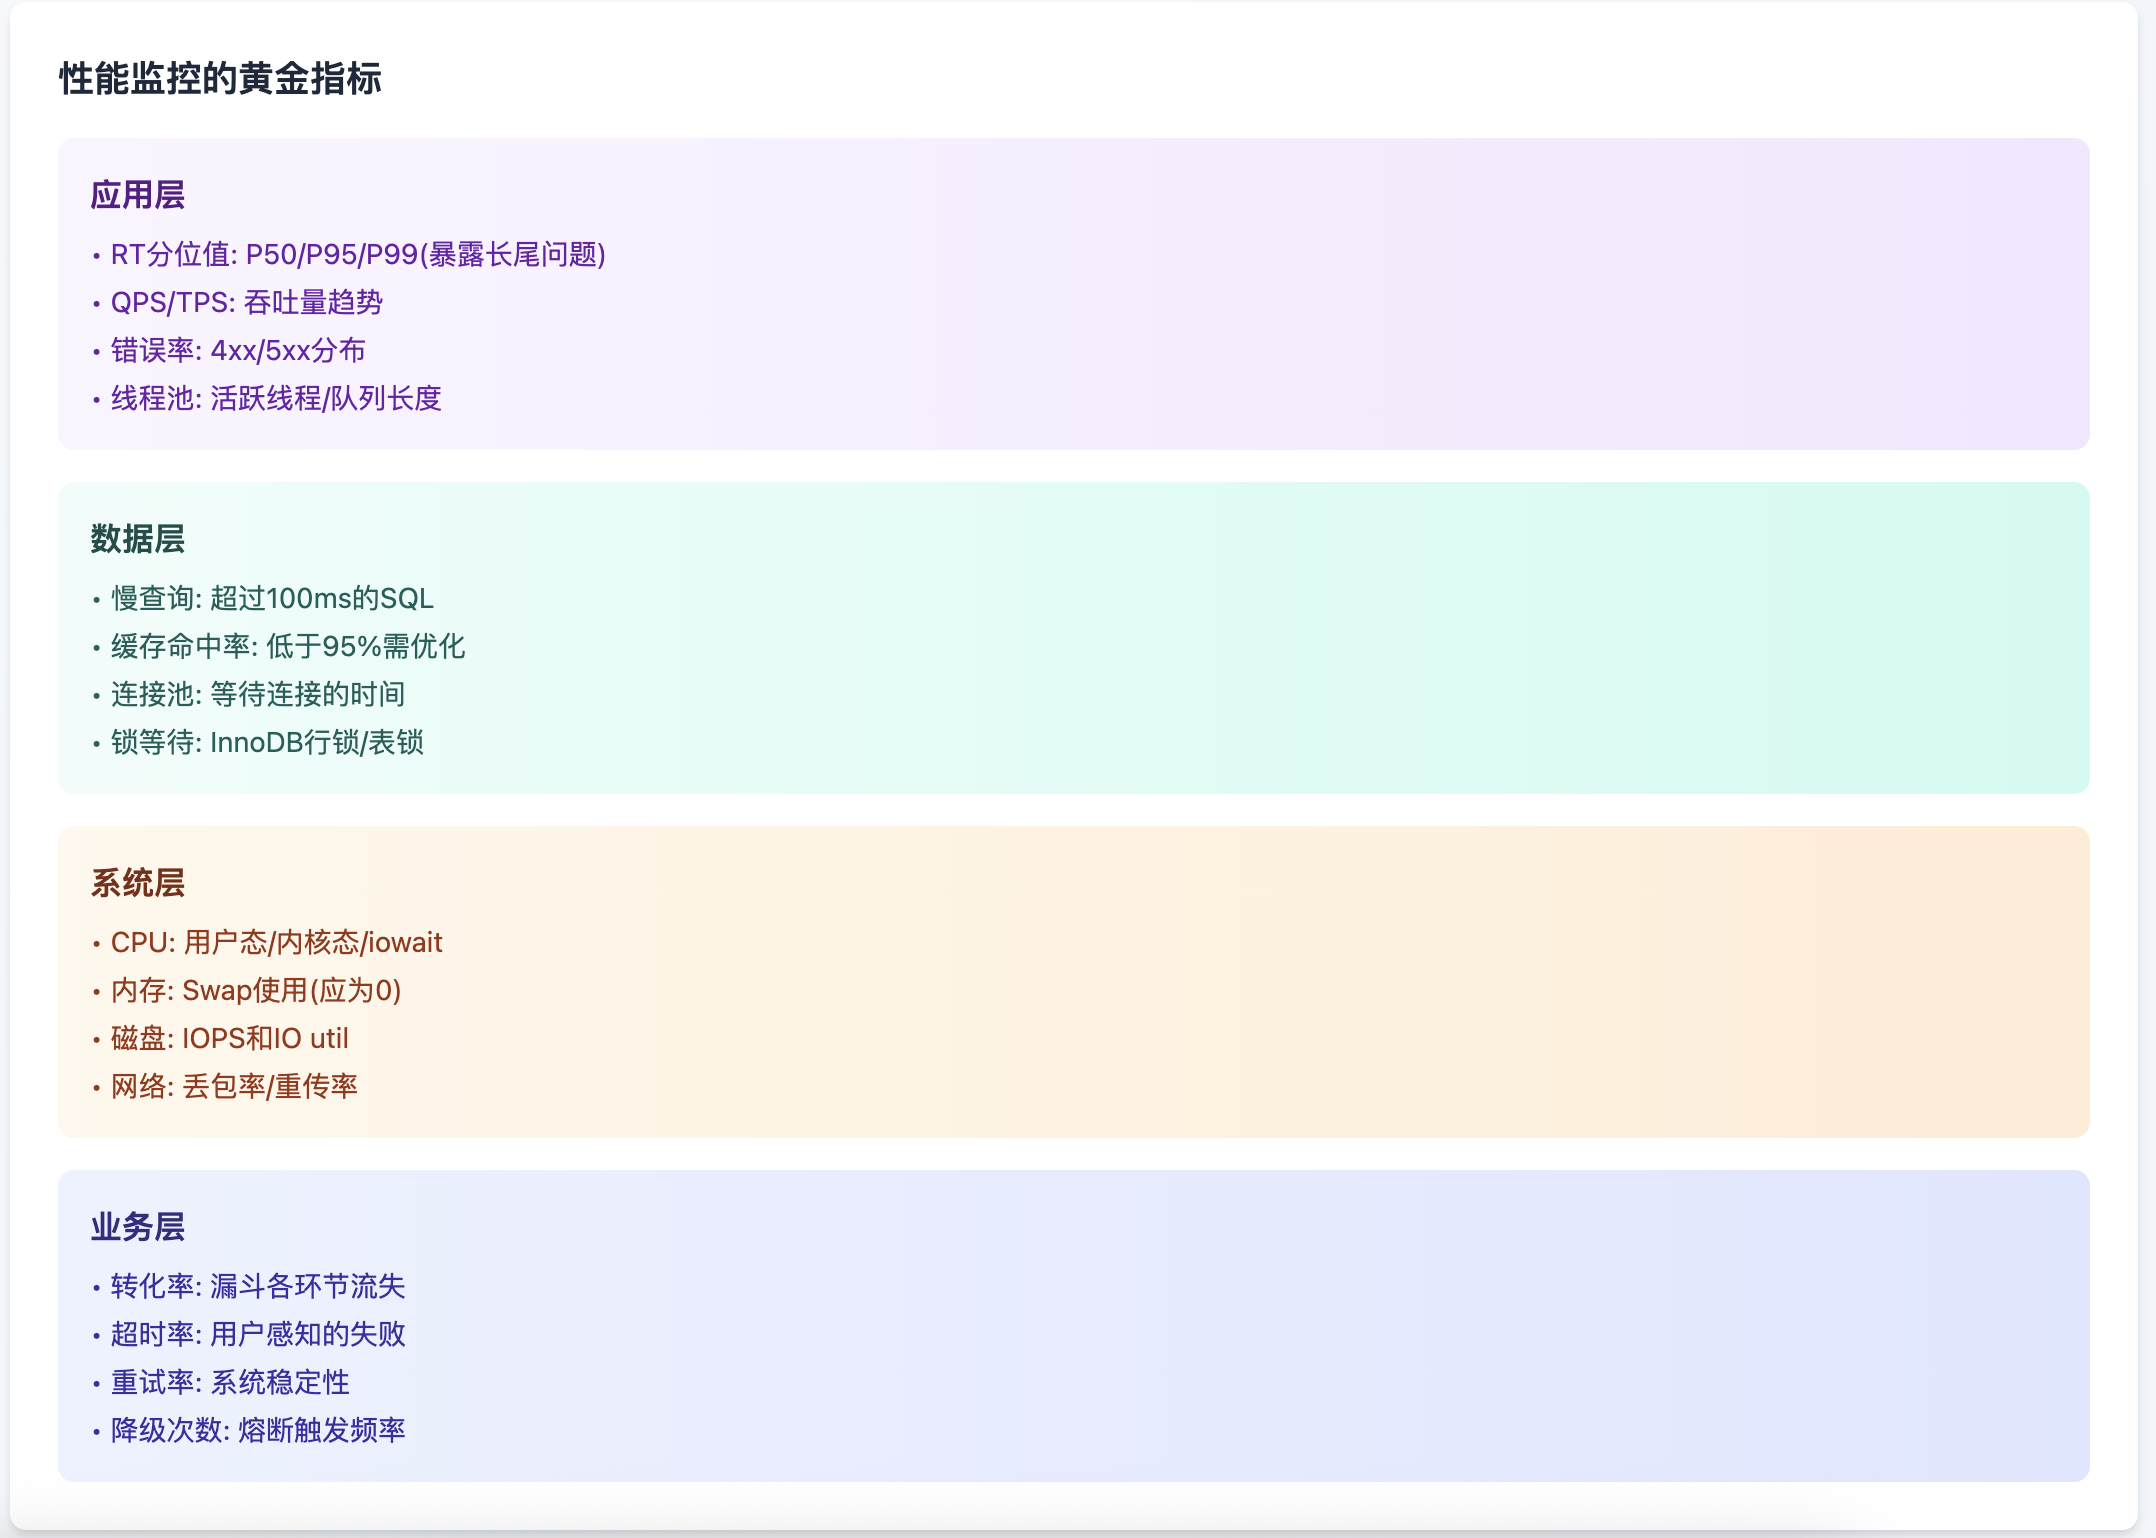Click the QPS/TPS 吞吐量趋势 line
This screenshot has height=1538, width=2156.
246,303
